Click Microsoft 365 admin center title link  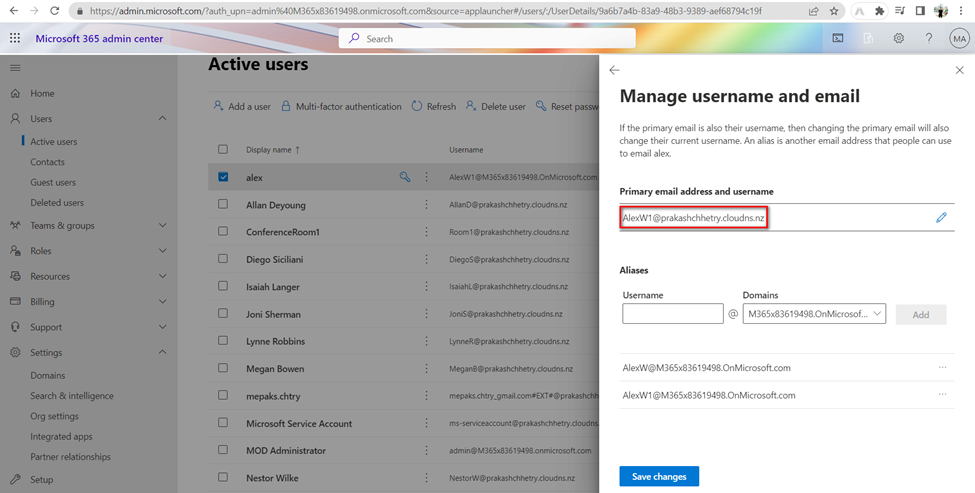99,39
